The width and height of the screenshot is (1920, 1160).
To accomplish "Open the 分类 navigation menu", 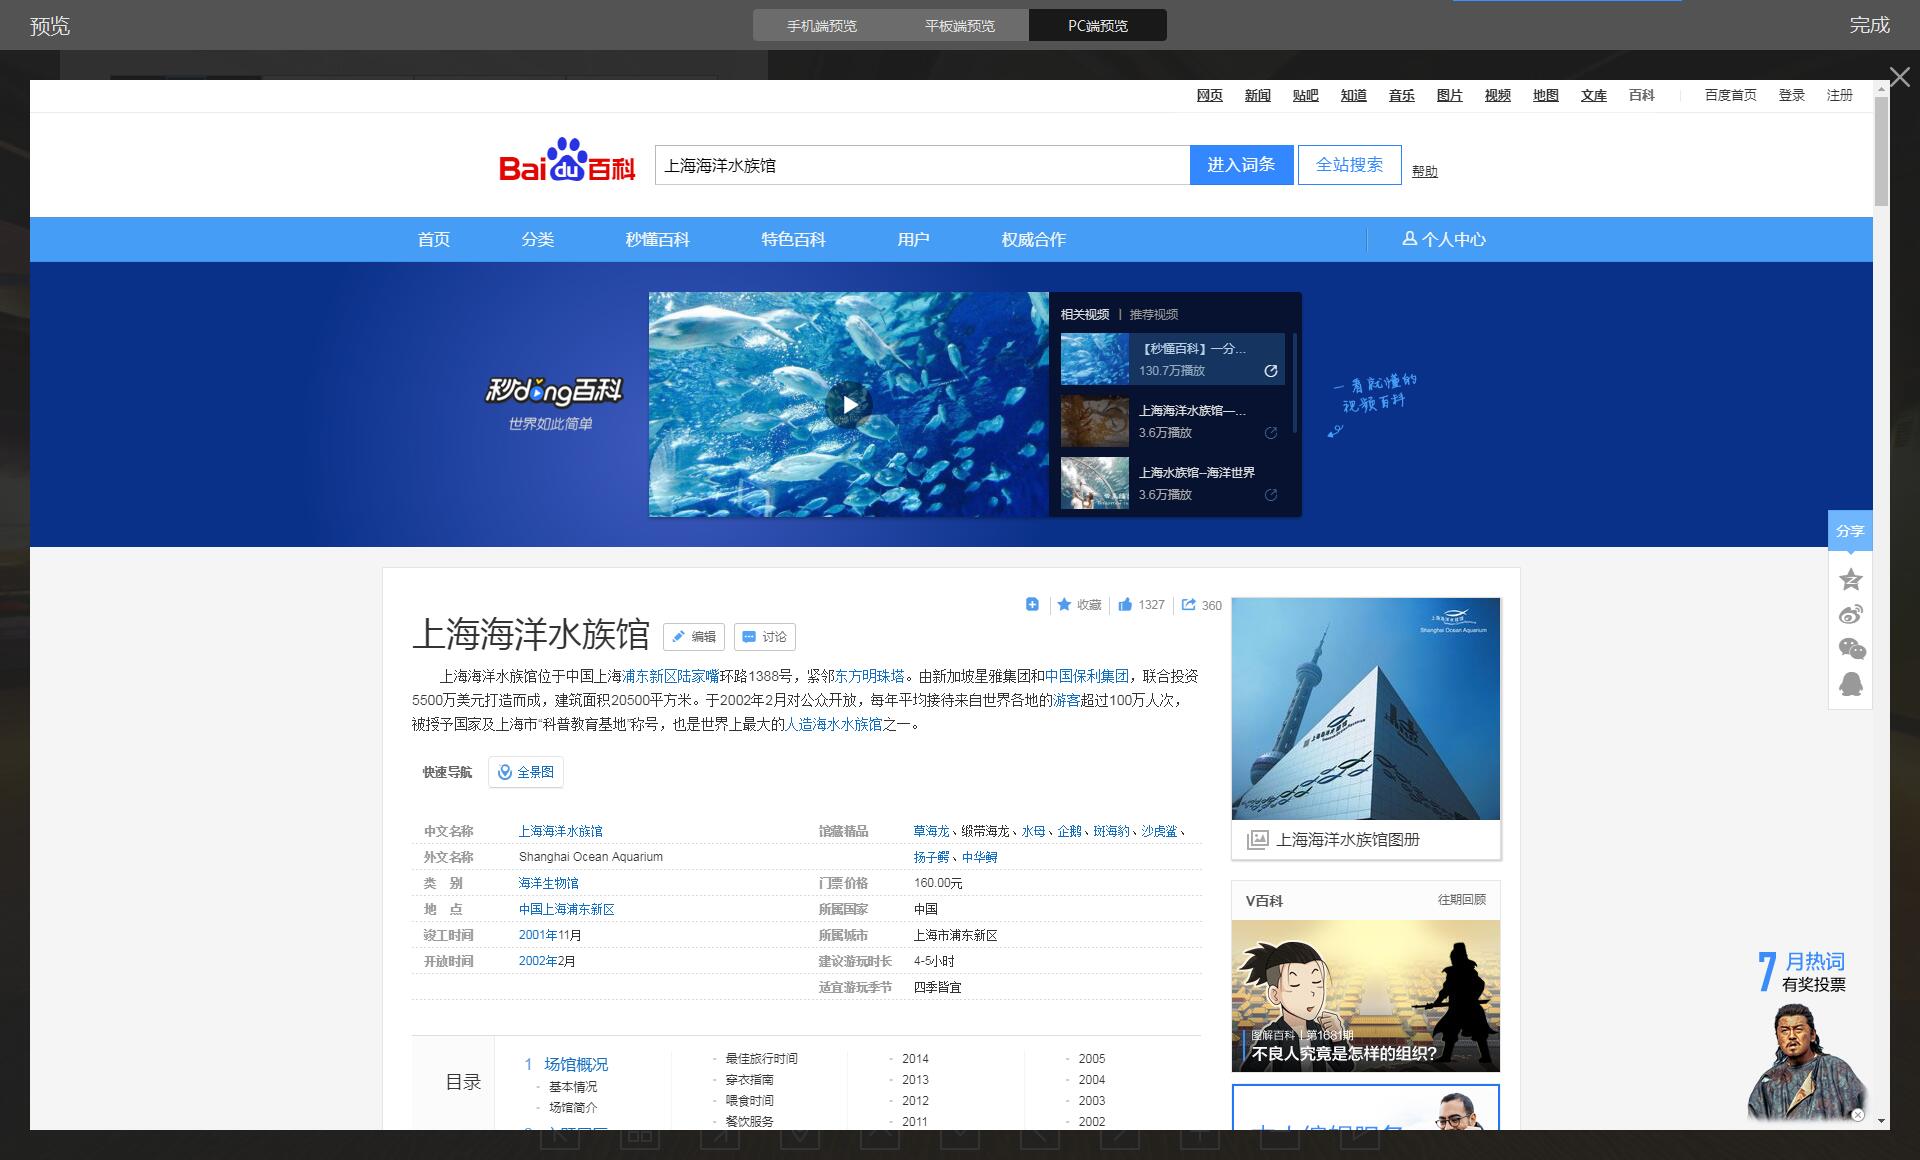I will point(537,240).
